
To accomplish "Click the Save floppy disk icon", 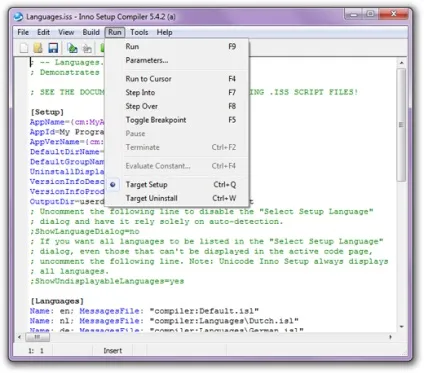I will [x=53, y=48].
